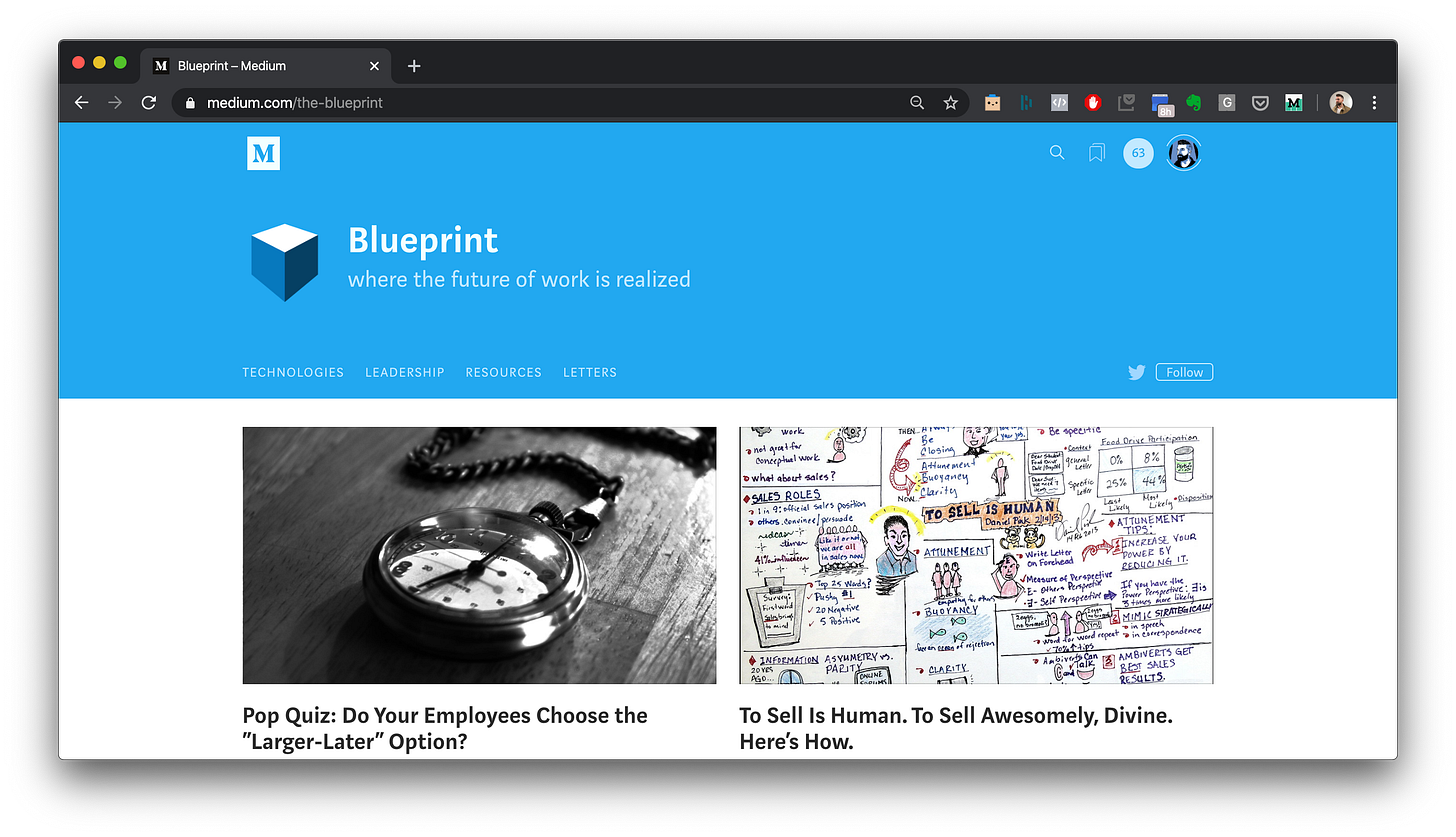Click the zoom magnifier icon in address bar
The image size is (1456, 837).
pyautogui.click(x=917, y=103)
